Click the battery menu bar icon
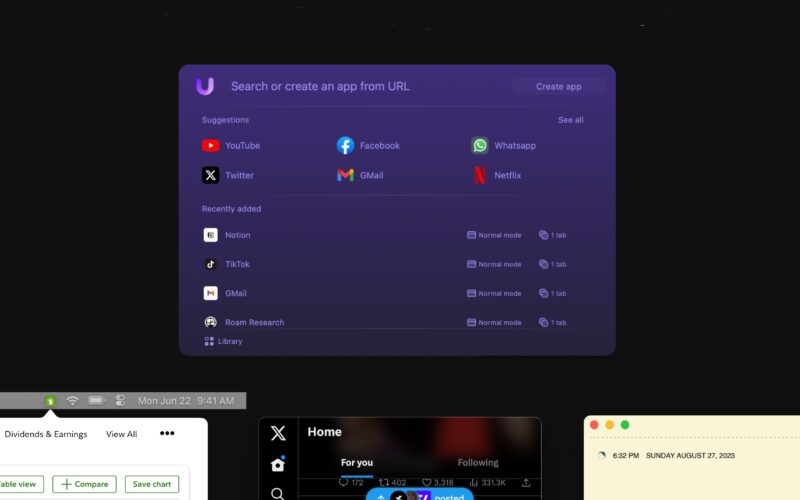The height and width of the screenshot is (500, 800). click(96, 401)
